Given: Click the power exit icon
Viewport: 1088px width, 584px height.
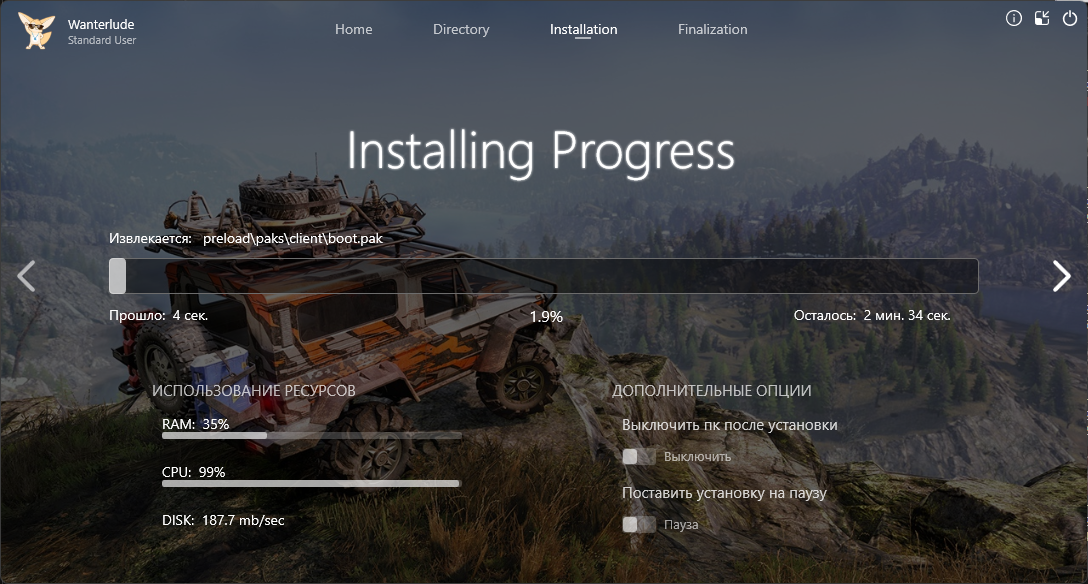Looking at the screenshot, I should coord(1070,18).
